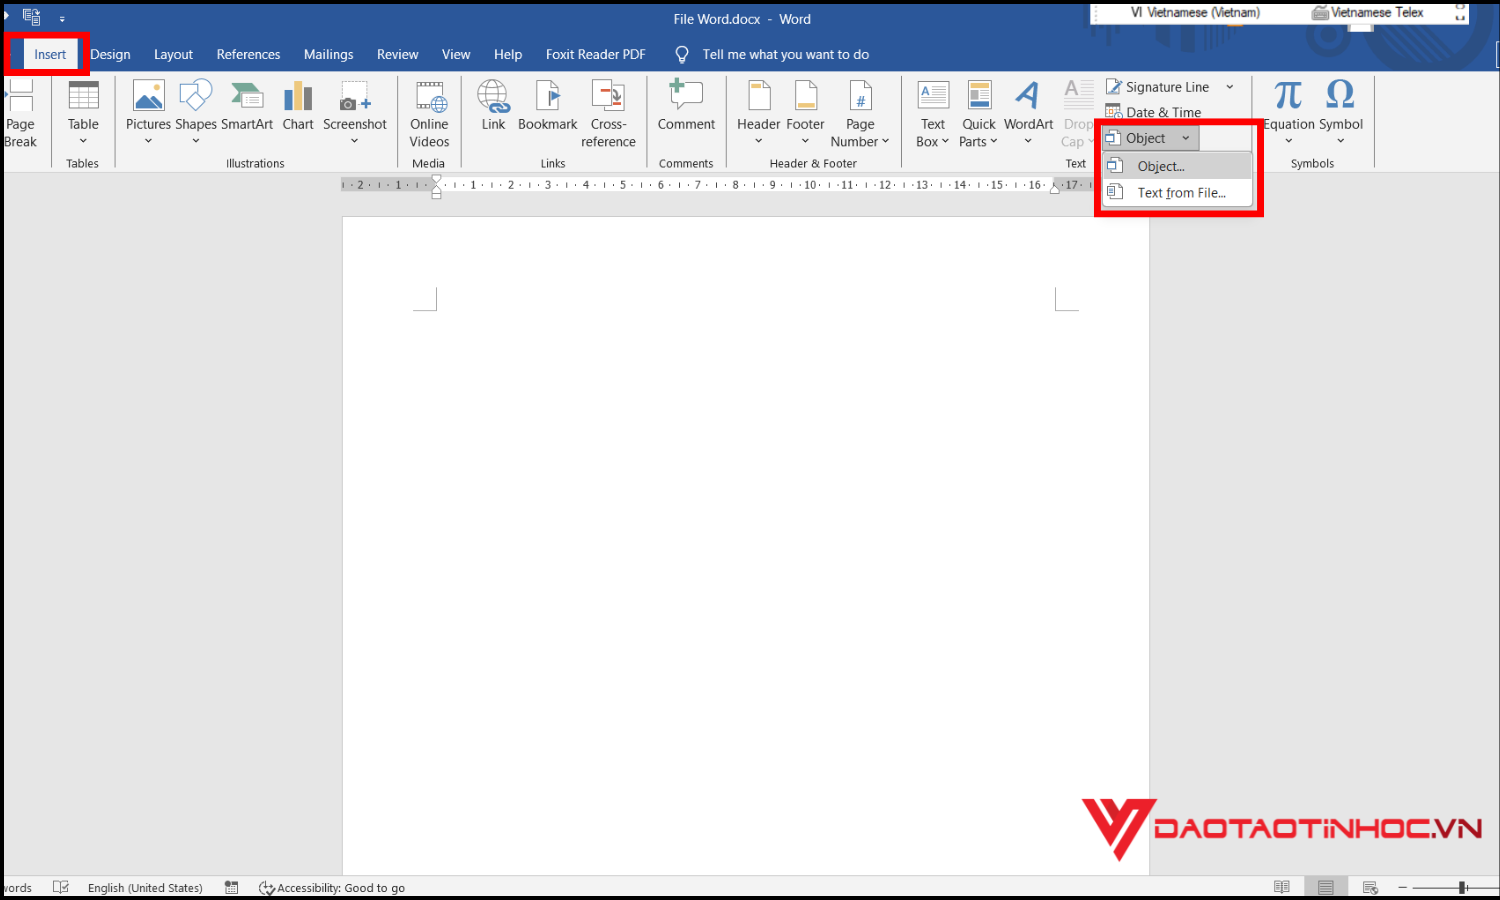Insert a new Comment
The height and width of the screenshot is (900, 1500).
coord(686,107)
